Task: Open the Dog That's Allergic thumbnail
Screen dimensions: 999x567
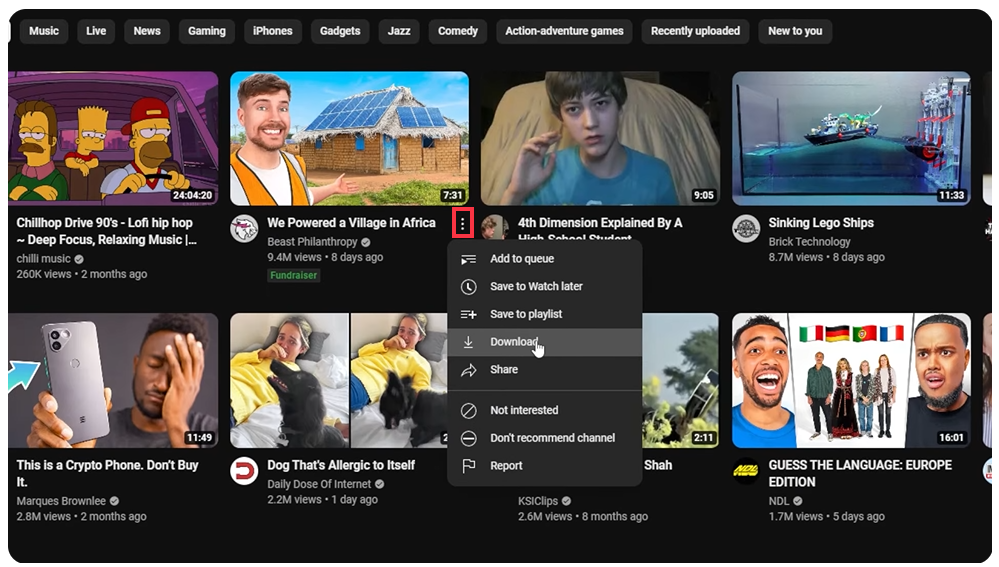Action: tap(339, 380)
